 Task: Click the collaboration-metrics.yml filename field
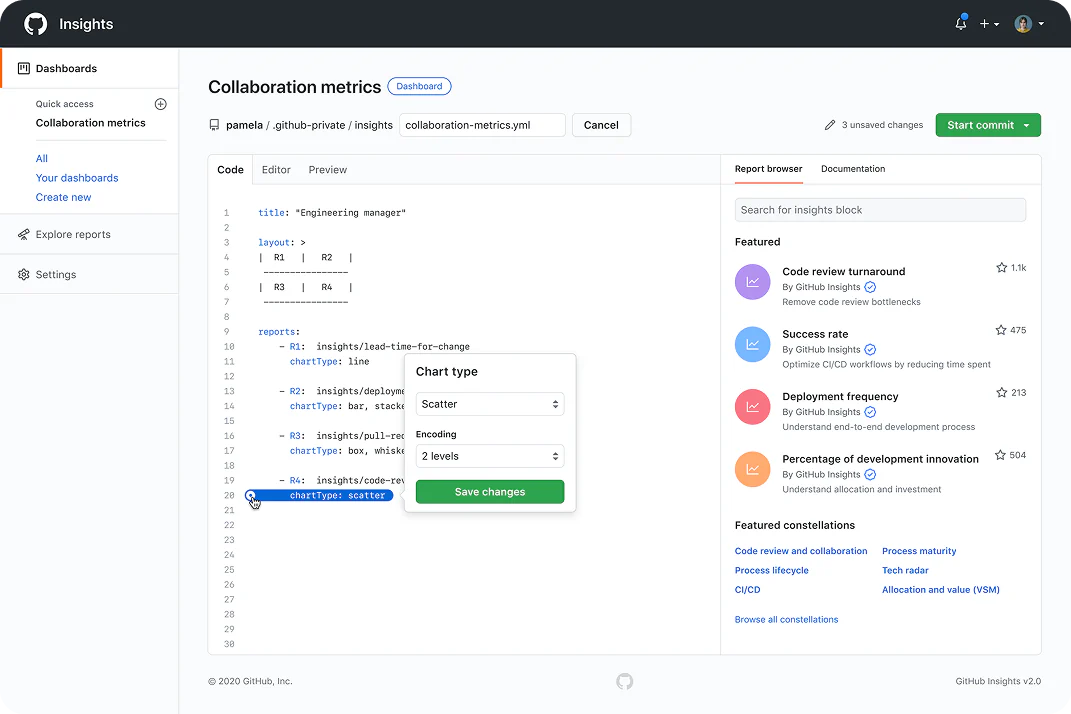[482, 125]
